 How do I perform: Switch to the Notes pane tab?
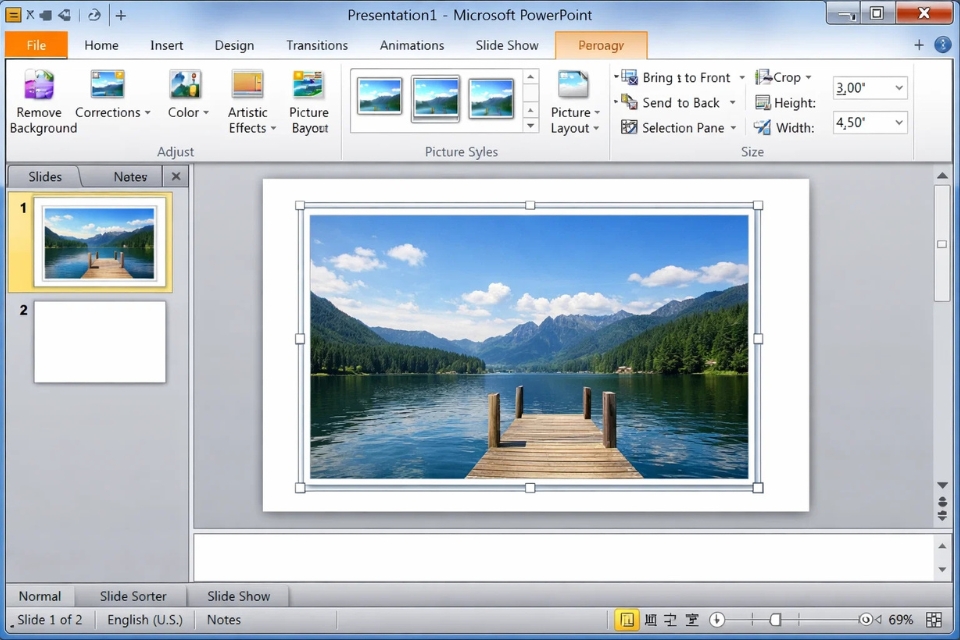tap(130, 177)
